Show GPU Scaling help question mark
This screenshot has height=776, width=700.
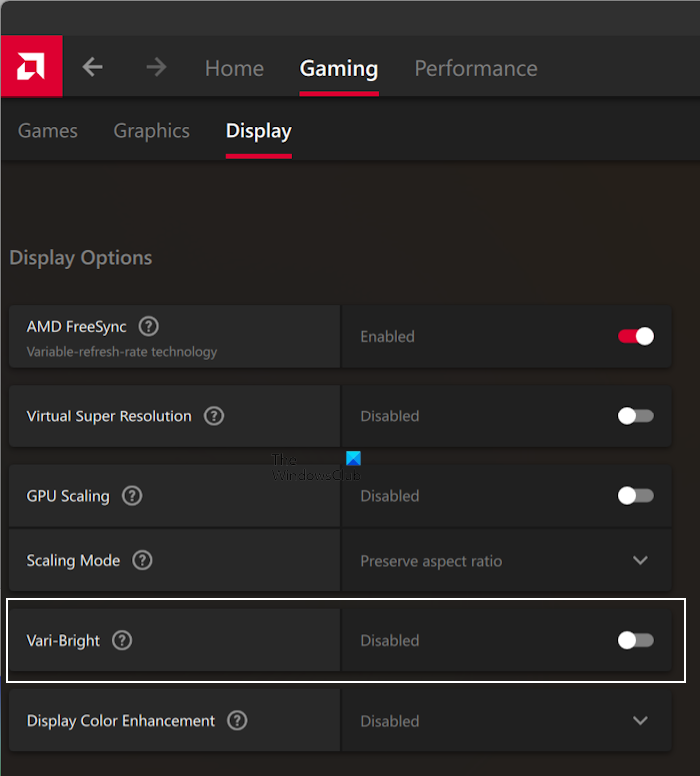[132, 496]
